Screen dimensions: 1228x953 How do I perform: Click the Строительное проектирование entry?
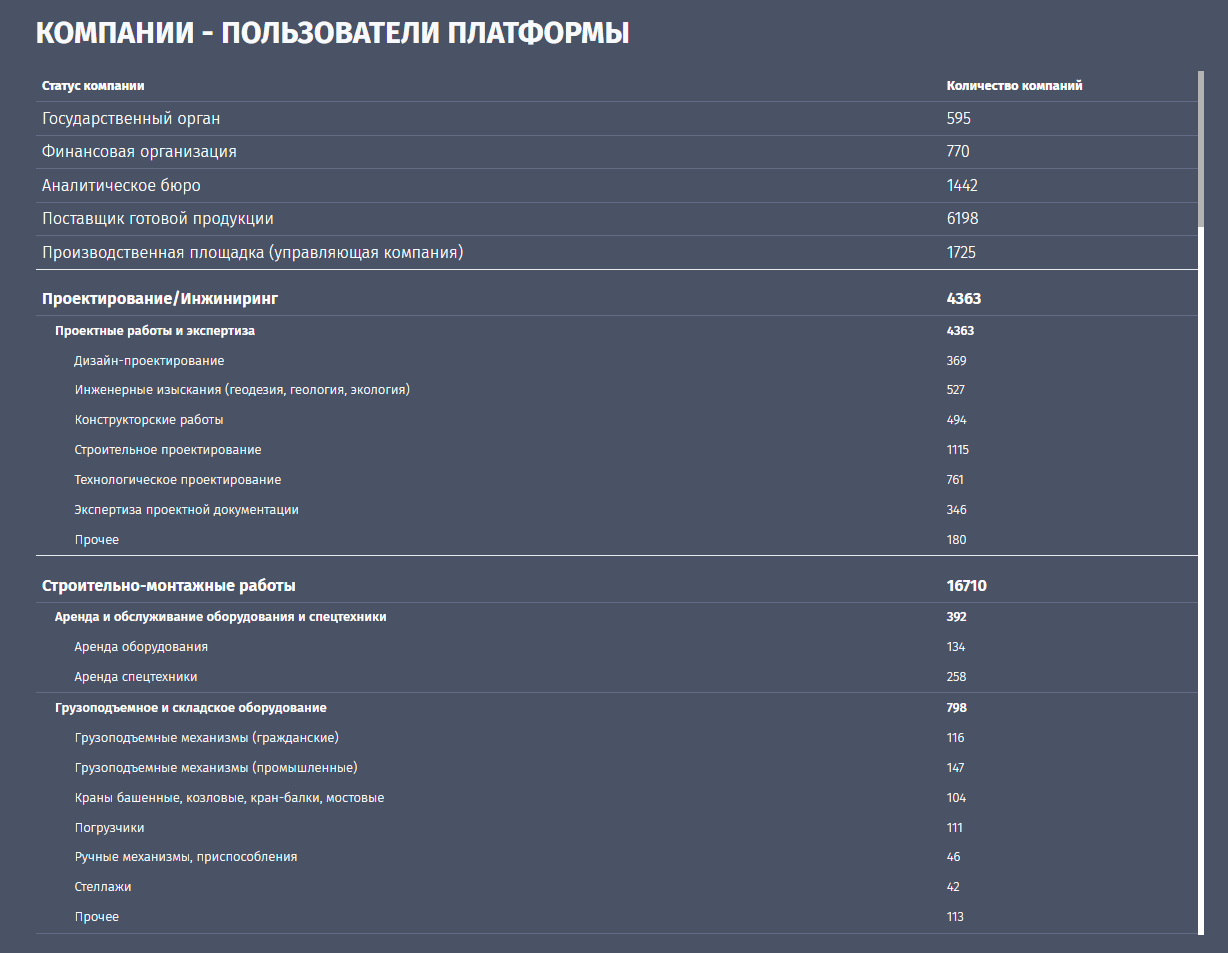pos(168,450)
